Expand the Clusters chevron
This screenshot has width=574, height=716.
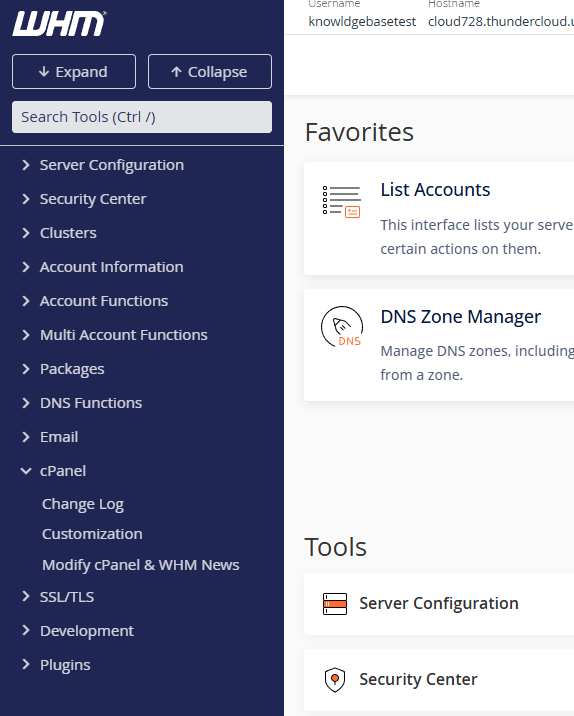26,233
